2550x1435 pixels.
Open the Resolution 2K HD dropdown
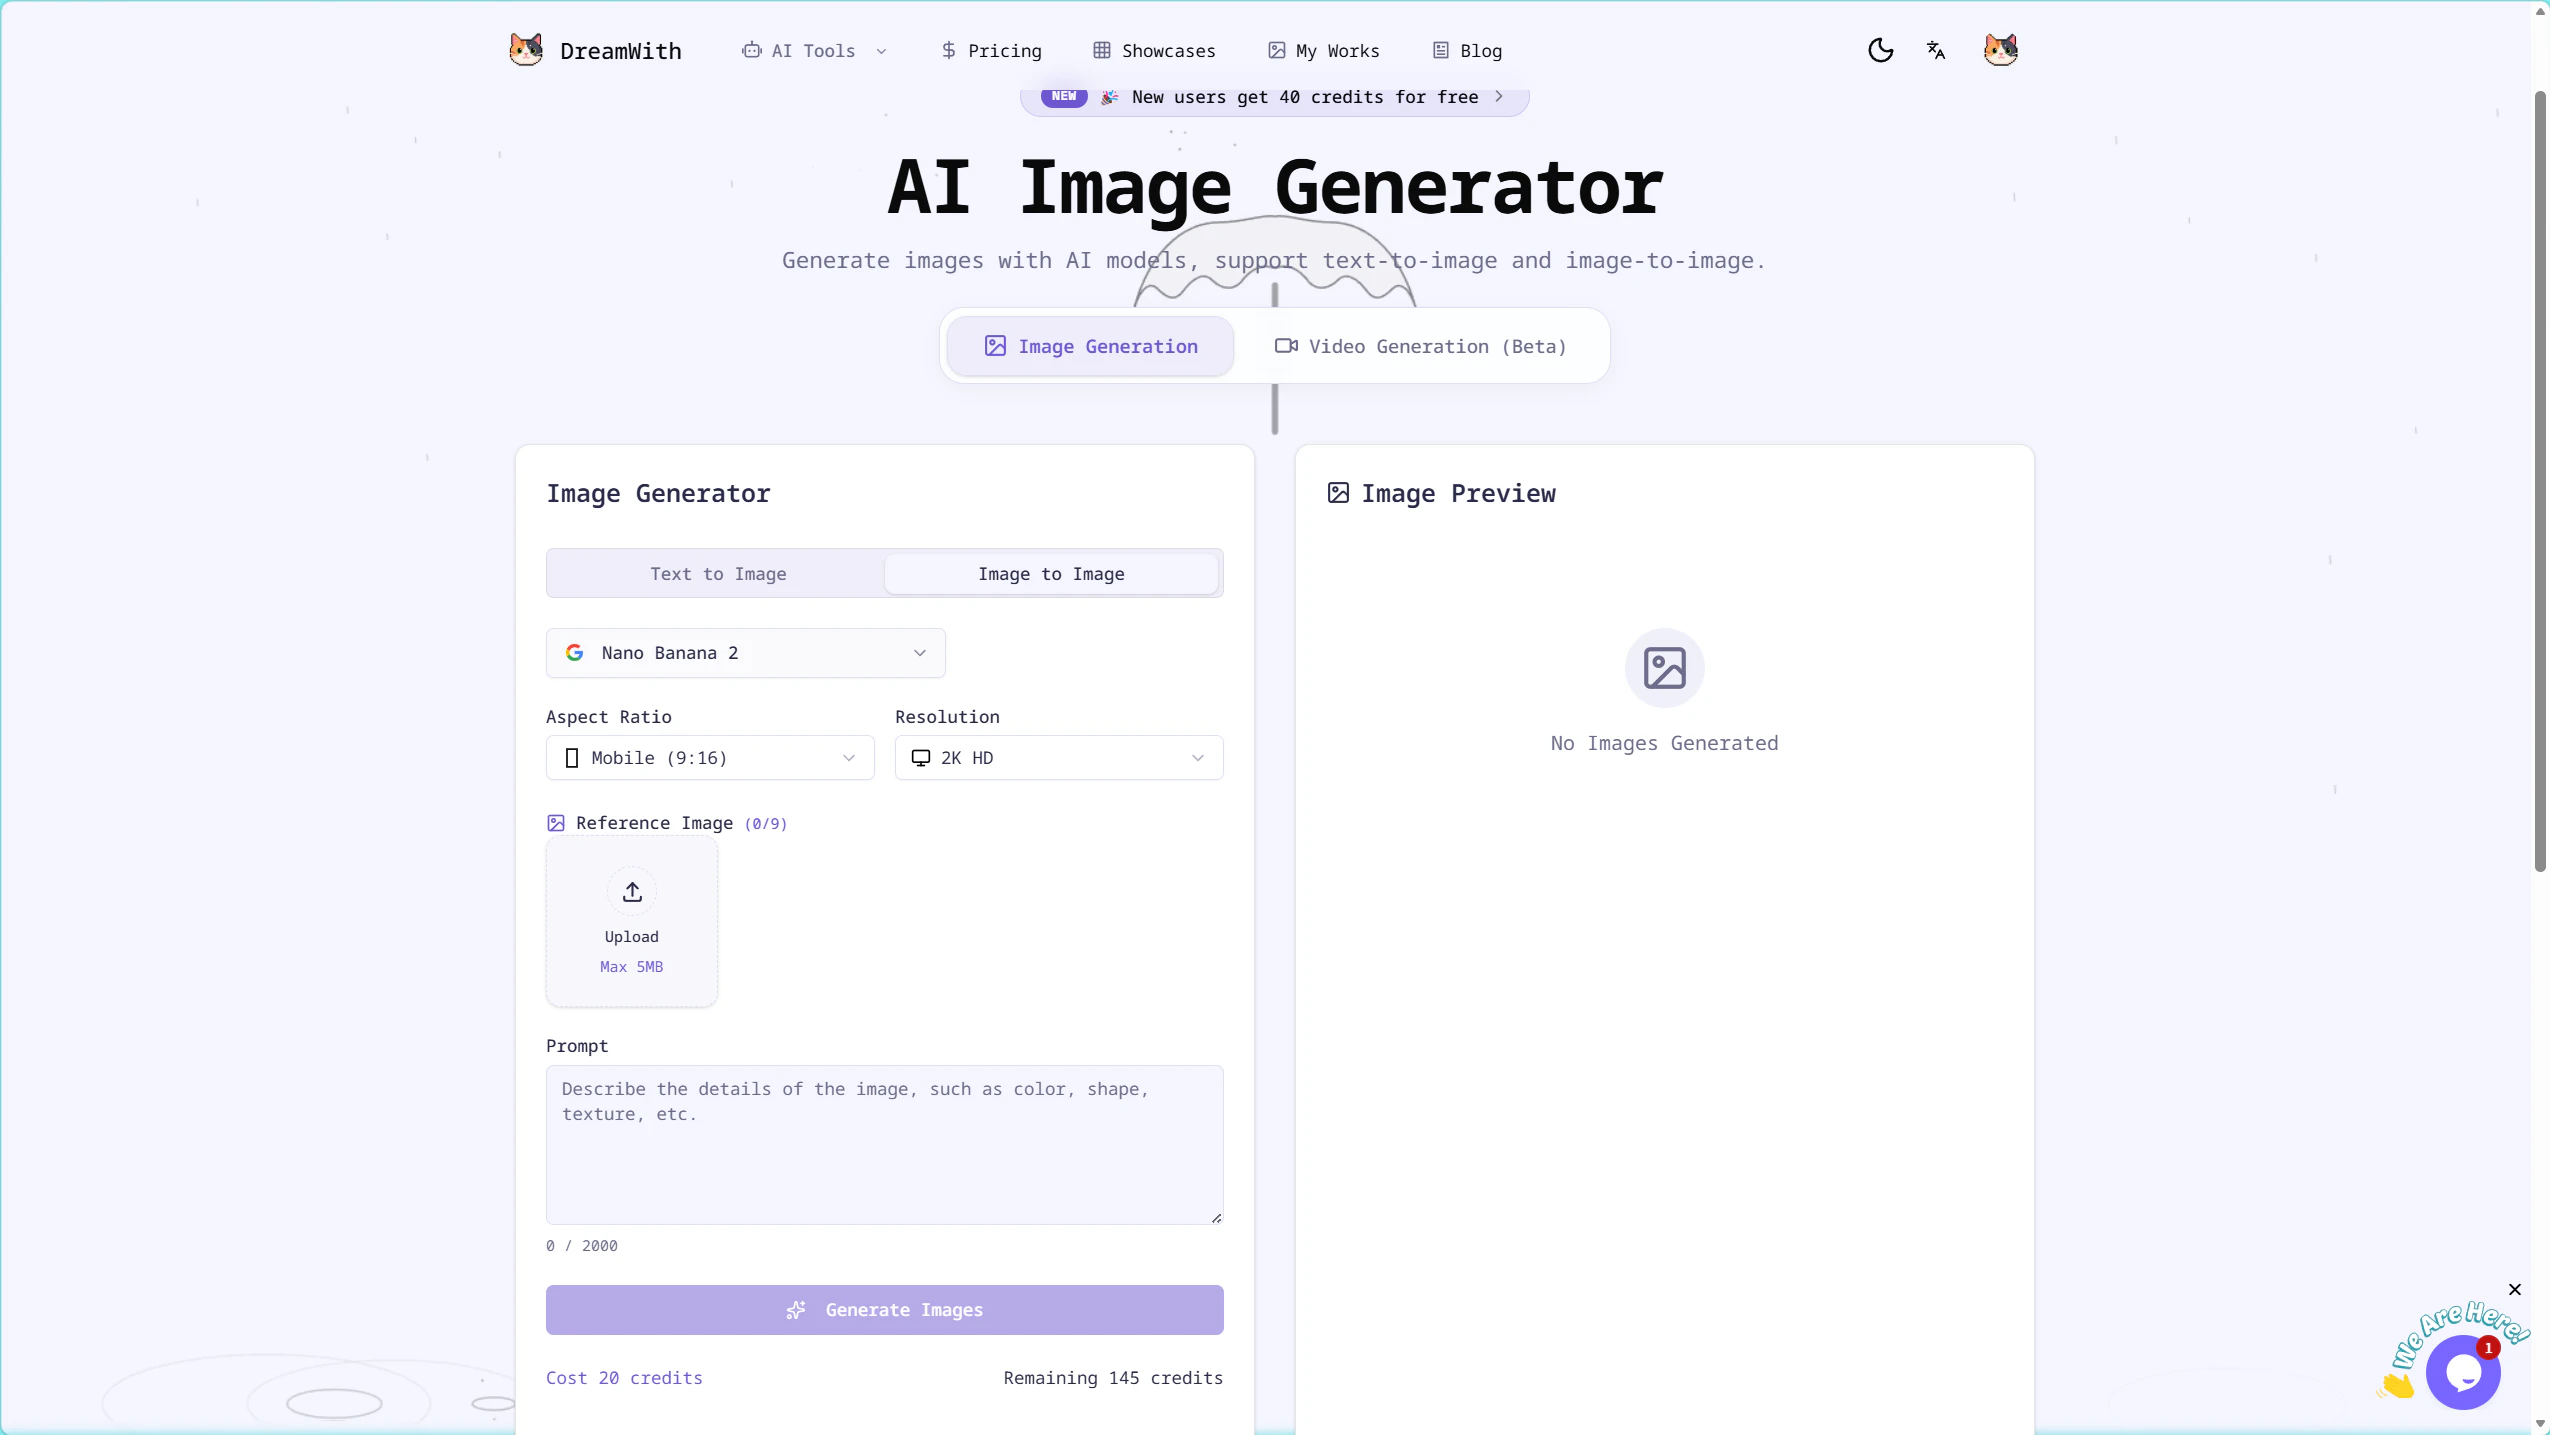click(1058, 758)
